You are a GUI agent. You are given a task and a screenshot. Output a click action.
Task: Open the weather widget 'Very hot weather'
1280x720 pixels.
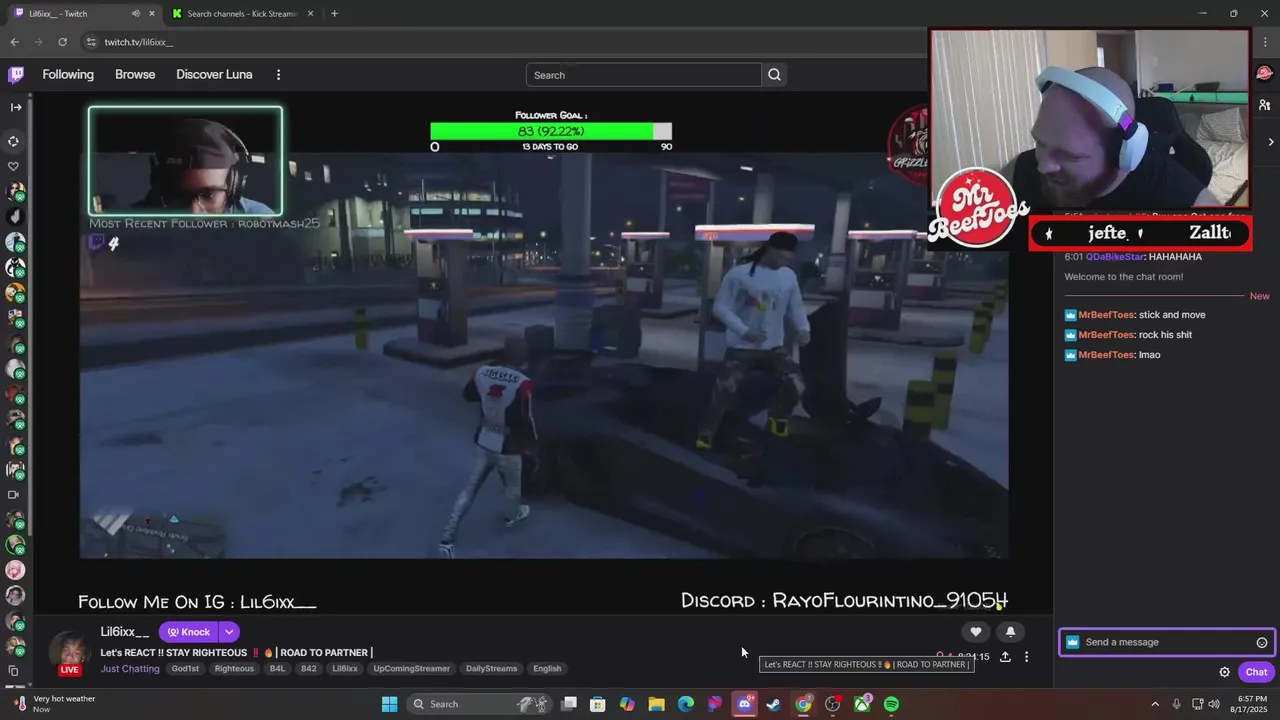coord(55,704)
